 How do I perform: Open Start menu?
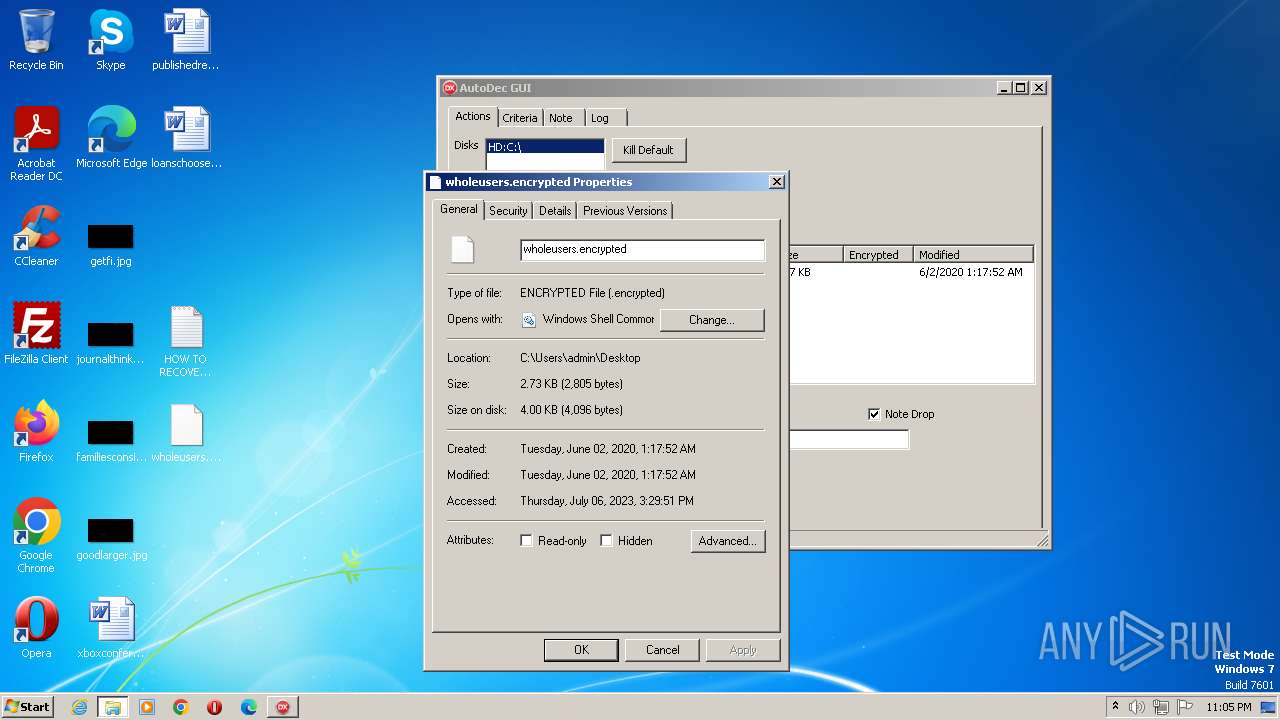[x=27, y=707]
